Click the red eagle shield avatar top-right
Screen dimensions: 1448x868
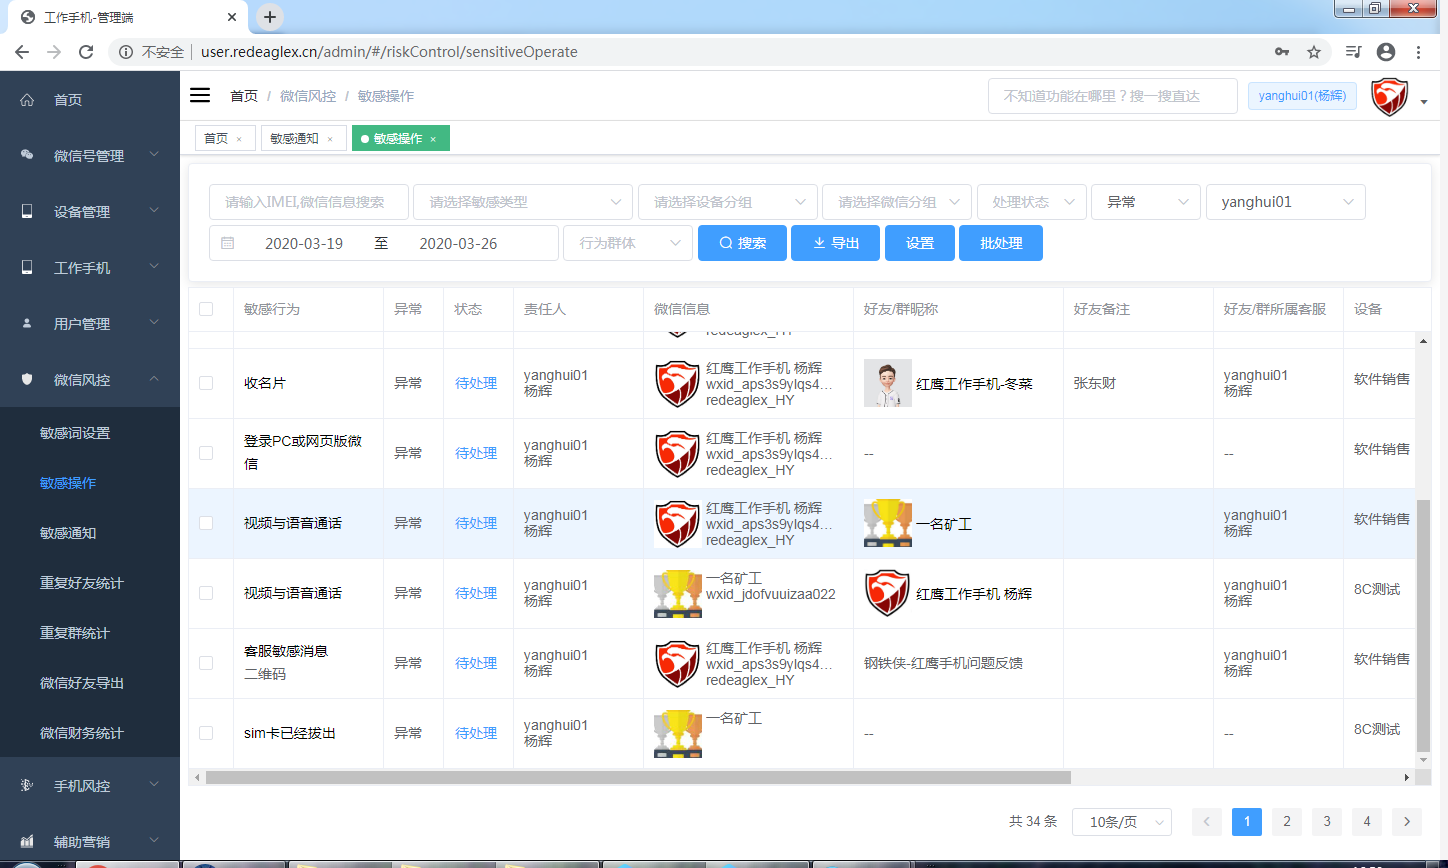point(1389,97)
